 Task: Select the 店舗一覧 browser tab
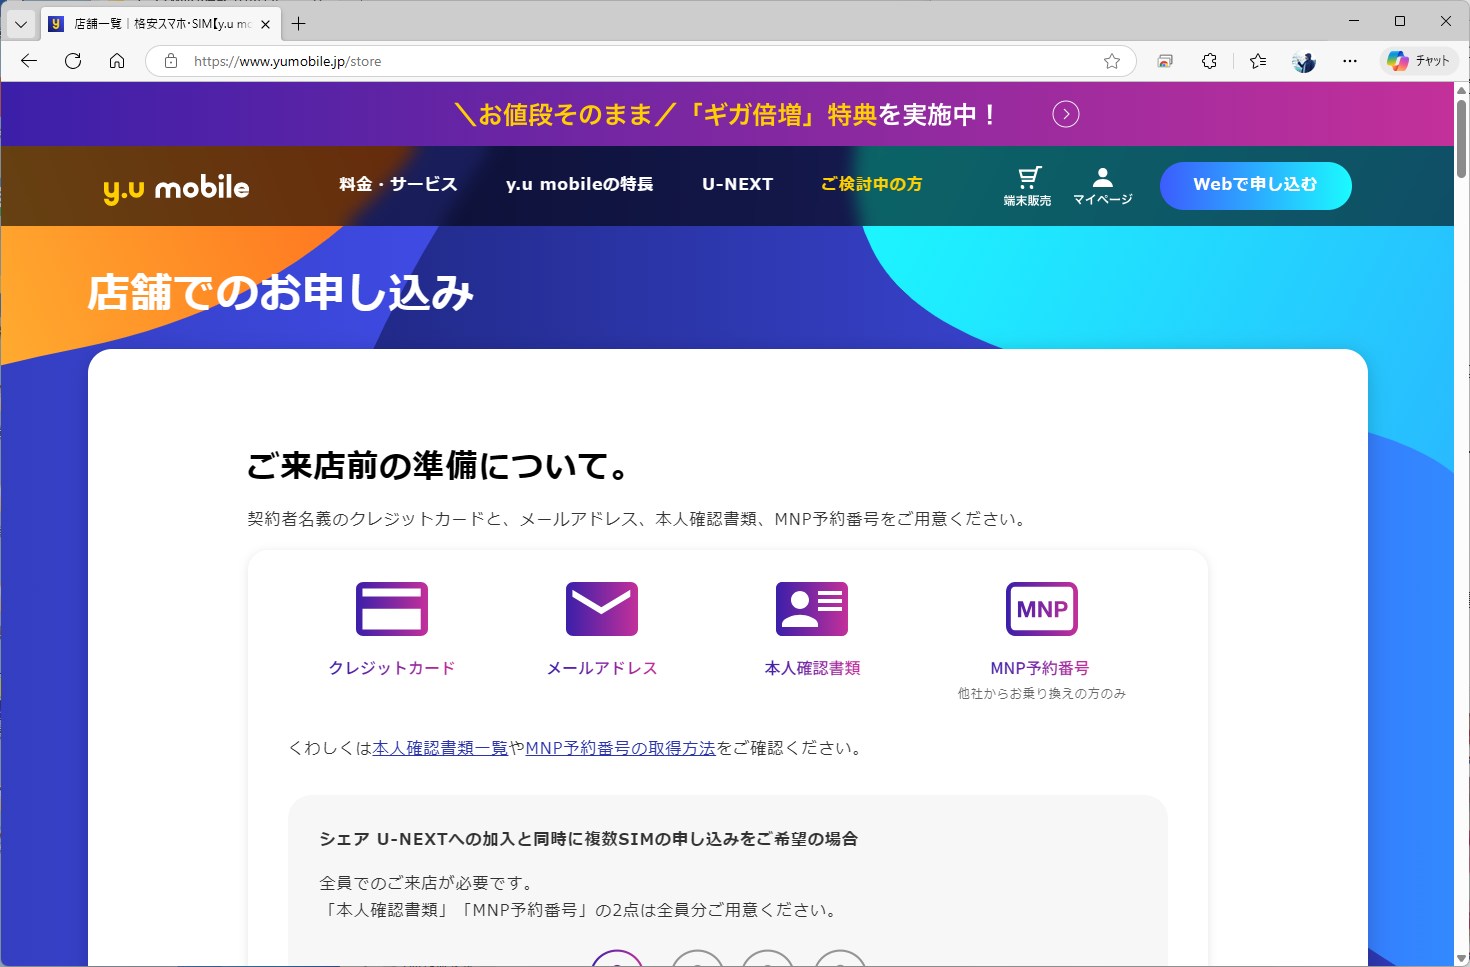tap(150, 22)
